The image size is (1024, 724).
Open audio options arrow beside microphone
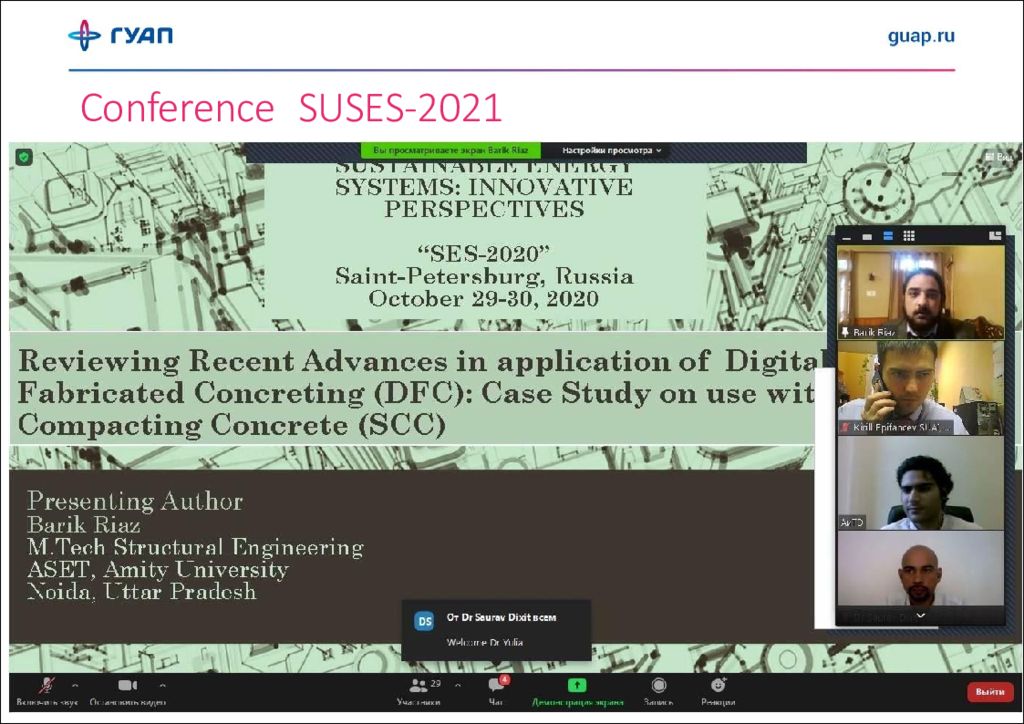[x=75, y=685]
